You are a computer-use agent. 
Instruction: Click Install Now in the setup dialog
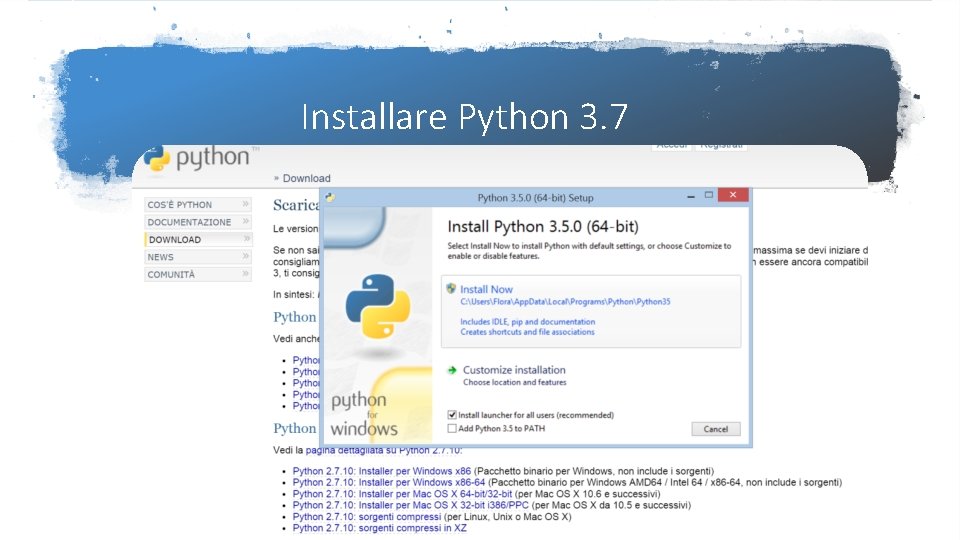(x=486, y=289)
